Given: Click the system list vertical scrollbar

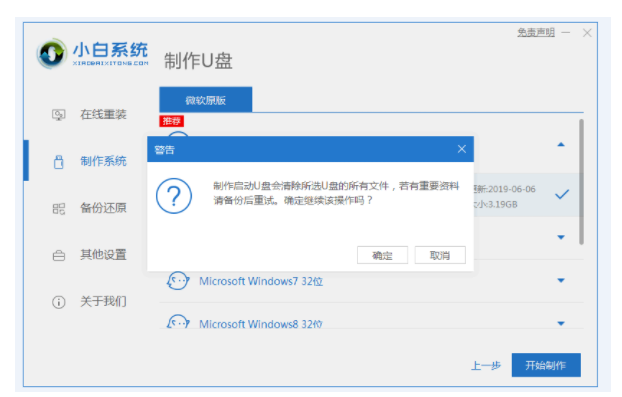Looking at the screenshot, I should coord(581,182).
